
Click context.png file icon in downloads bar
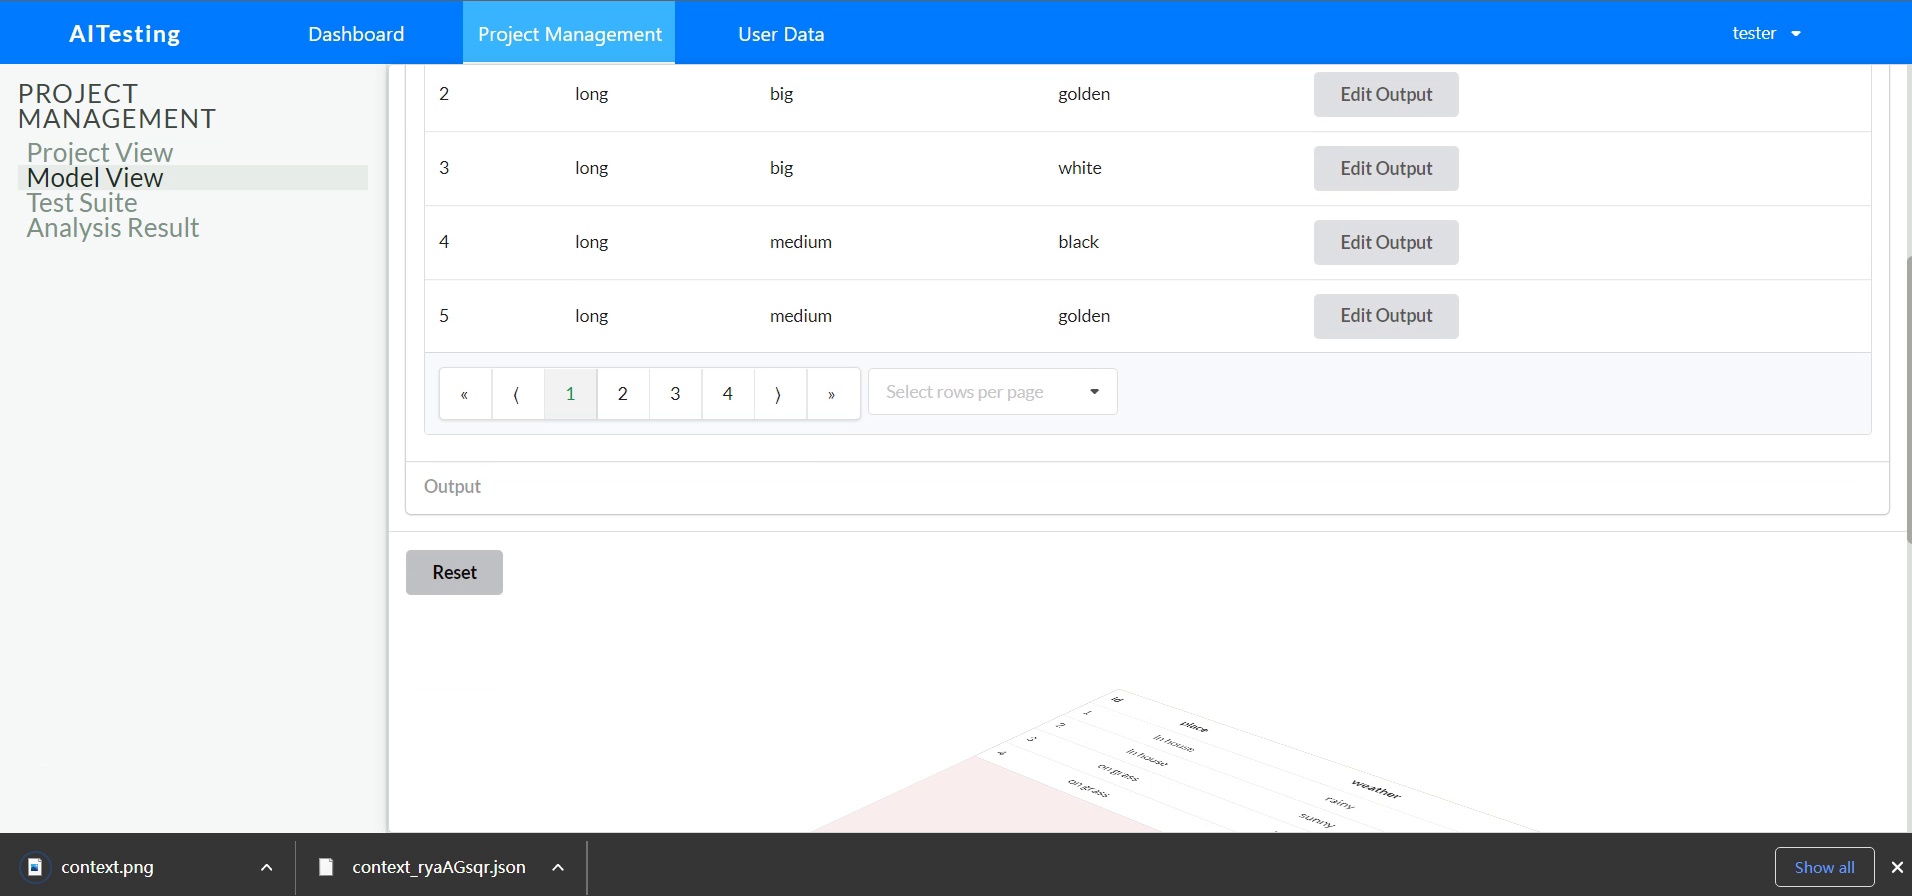pos(35,867)
